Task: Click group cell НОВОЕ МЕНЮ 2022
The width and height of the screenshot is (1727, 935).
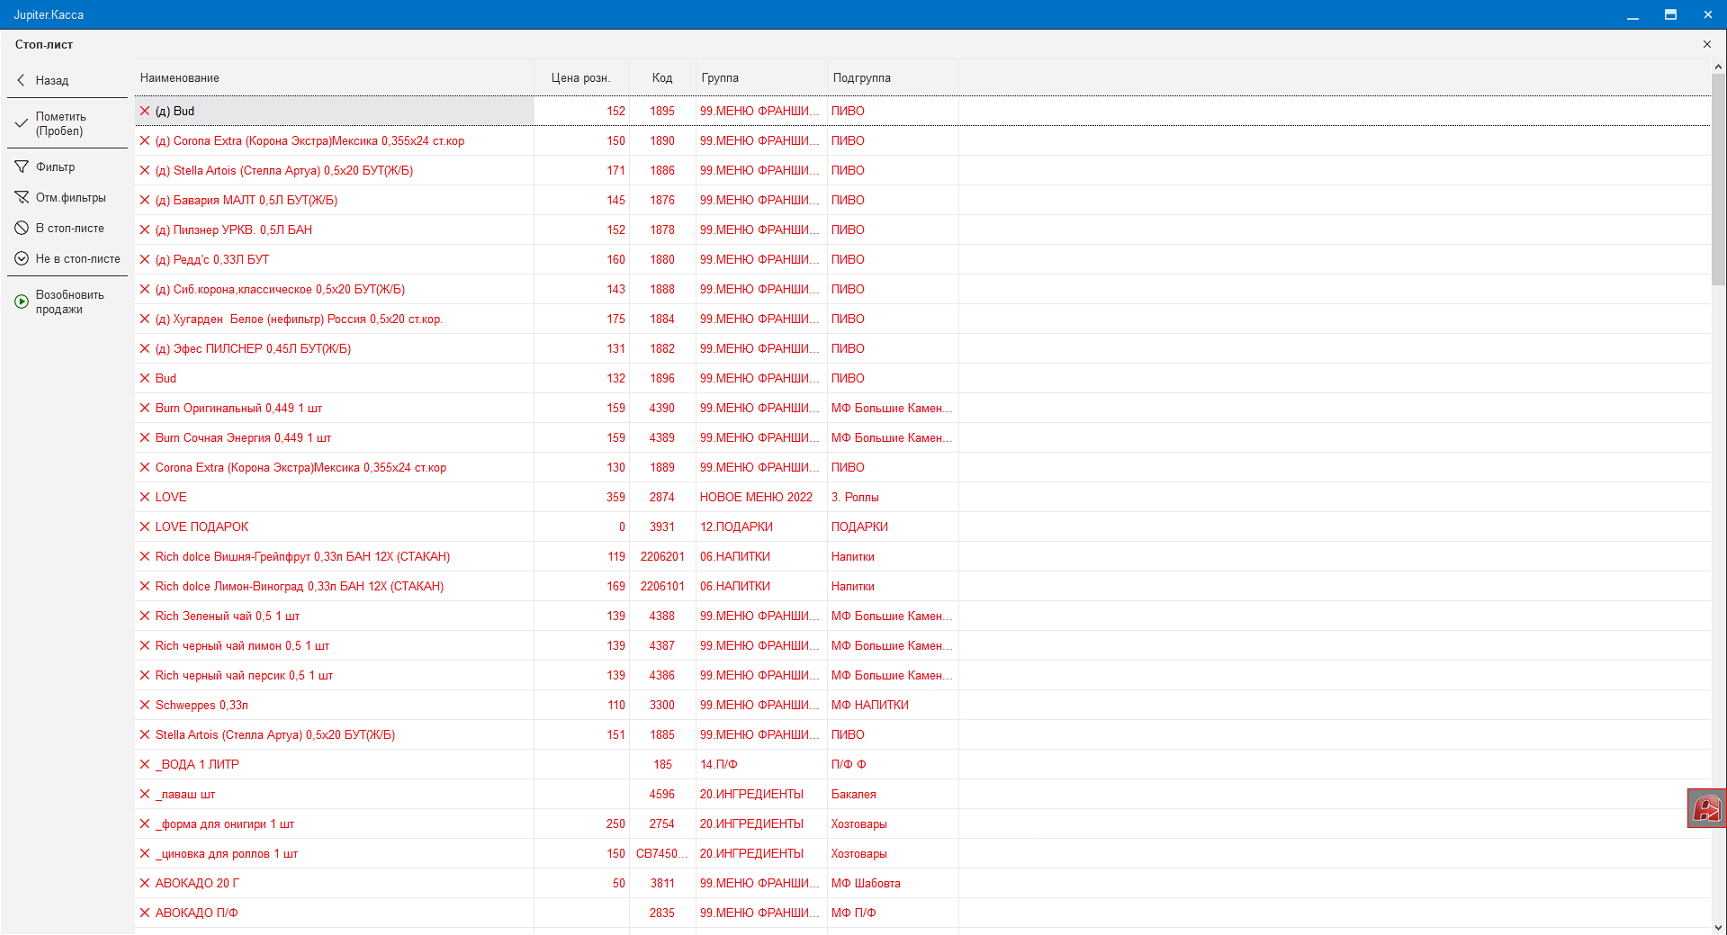Action: pyautogui.click(x=761, y=497)
